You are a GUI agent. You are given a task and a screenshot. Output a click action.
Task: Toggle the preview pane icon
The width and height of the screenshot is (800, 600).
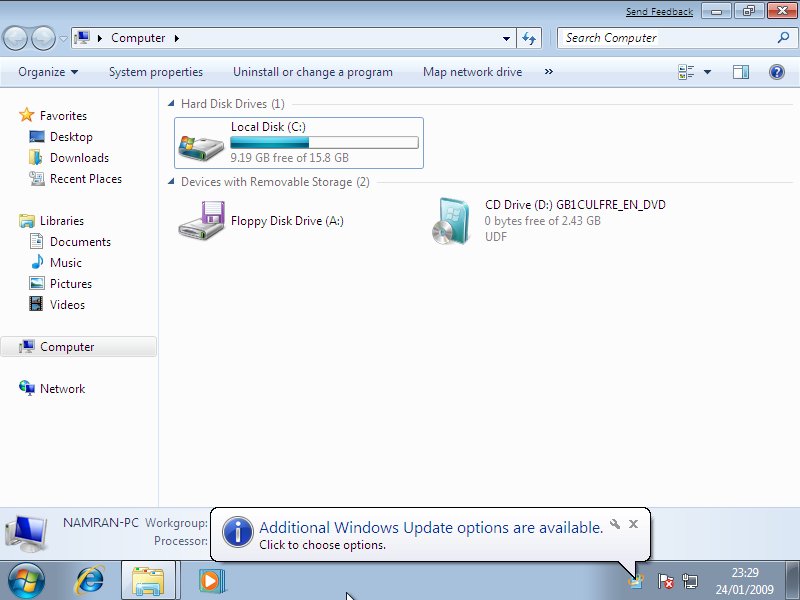[x=741, y=72]
